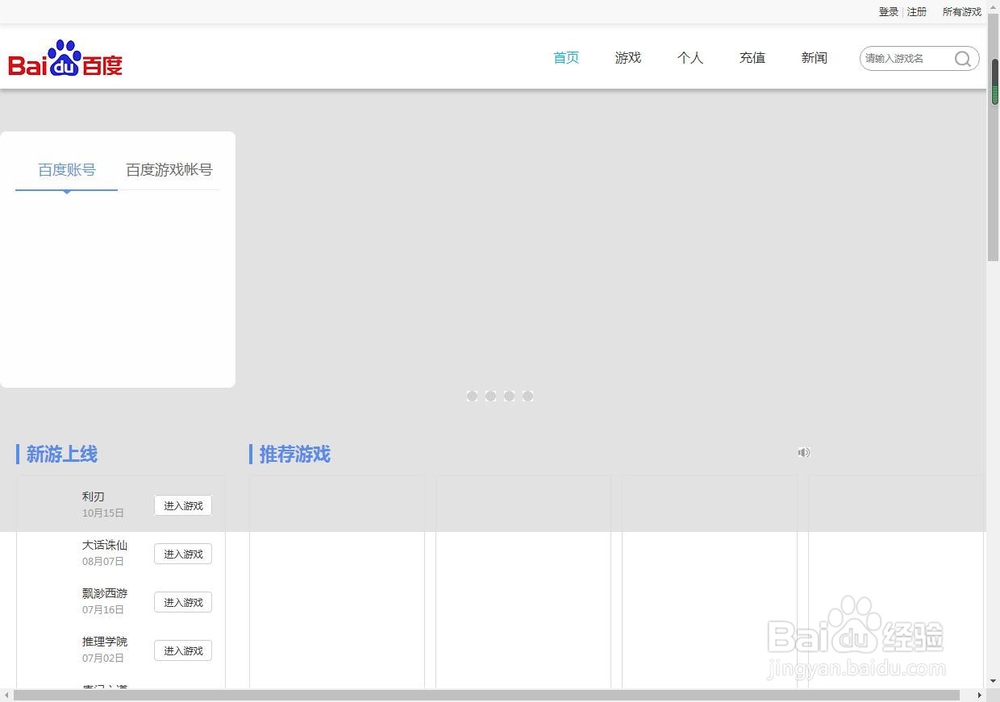Open the 游戏 navigation item

628,58
